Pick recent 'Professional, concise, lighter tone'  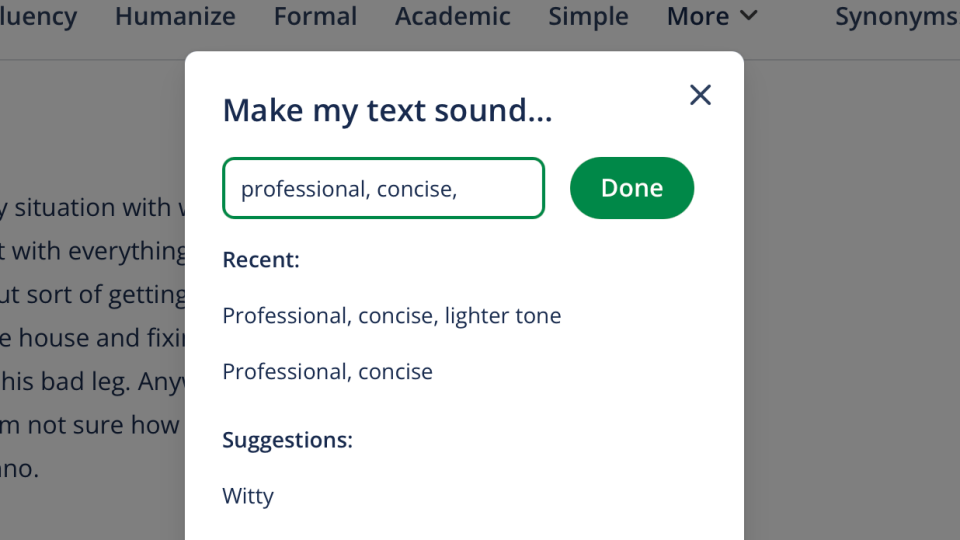(x=391, y=316)
